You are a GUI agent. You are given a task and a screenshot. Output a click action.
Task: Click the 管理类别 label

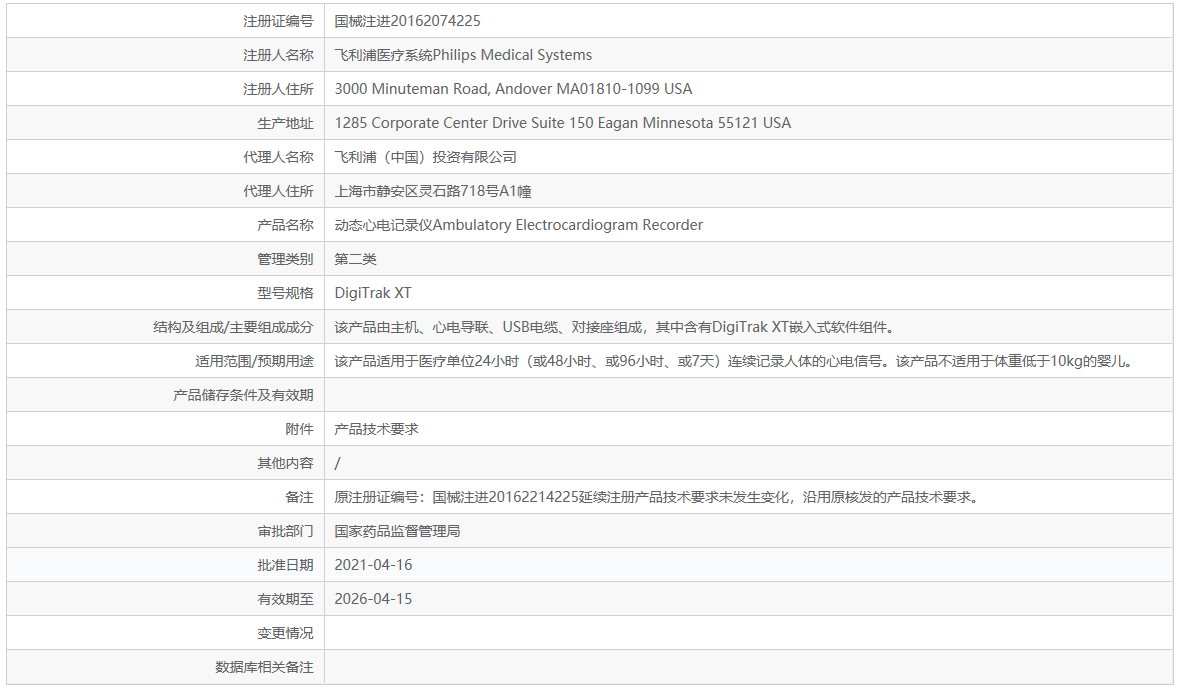click(x=286, y=259)
